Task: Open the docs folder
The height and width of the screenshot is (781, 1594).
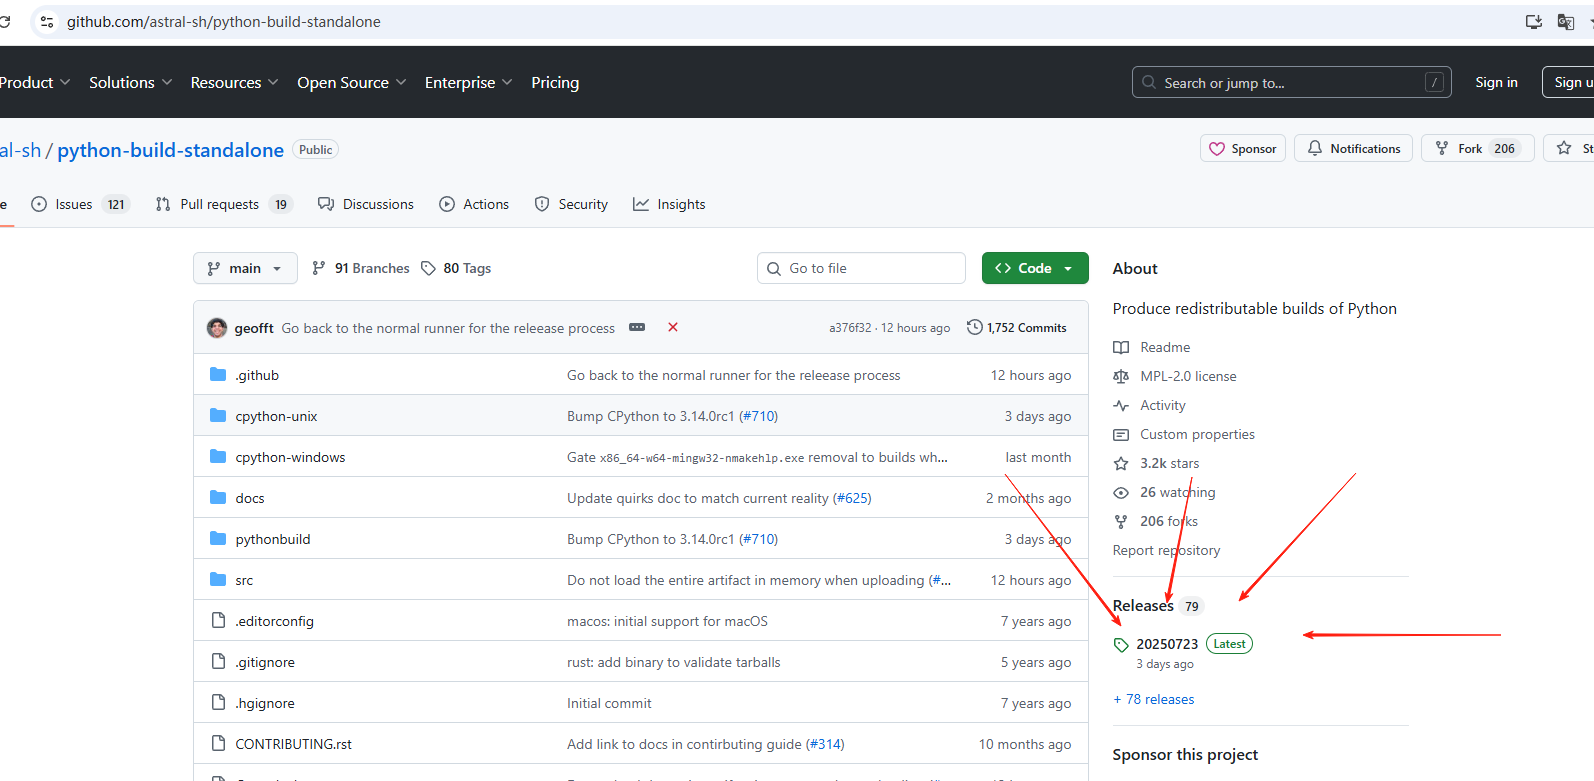Action: (x=250, y=498)
